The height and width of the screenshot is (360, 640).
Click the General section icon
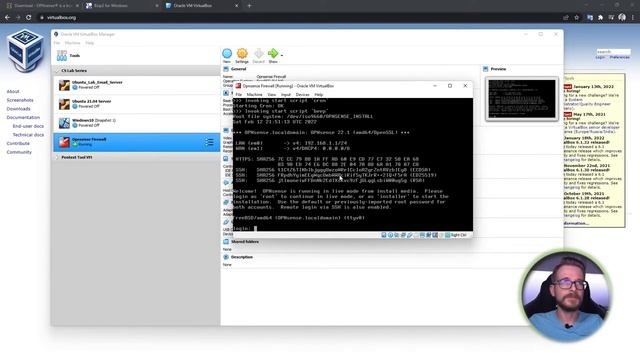click(x=226, y=69)
